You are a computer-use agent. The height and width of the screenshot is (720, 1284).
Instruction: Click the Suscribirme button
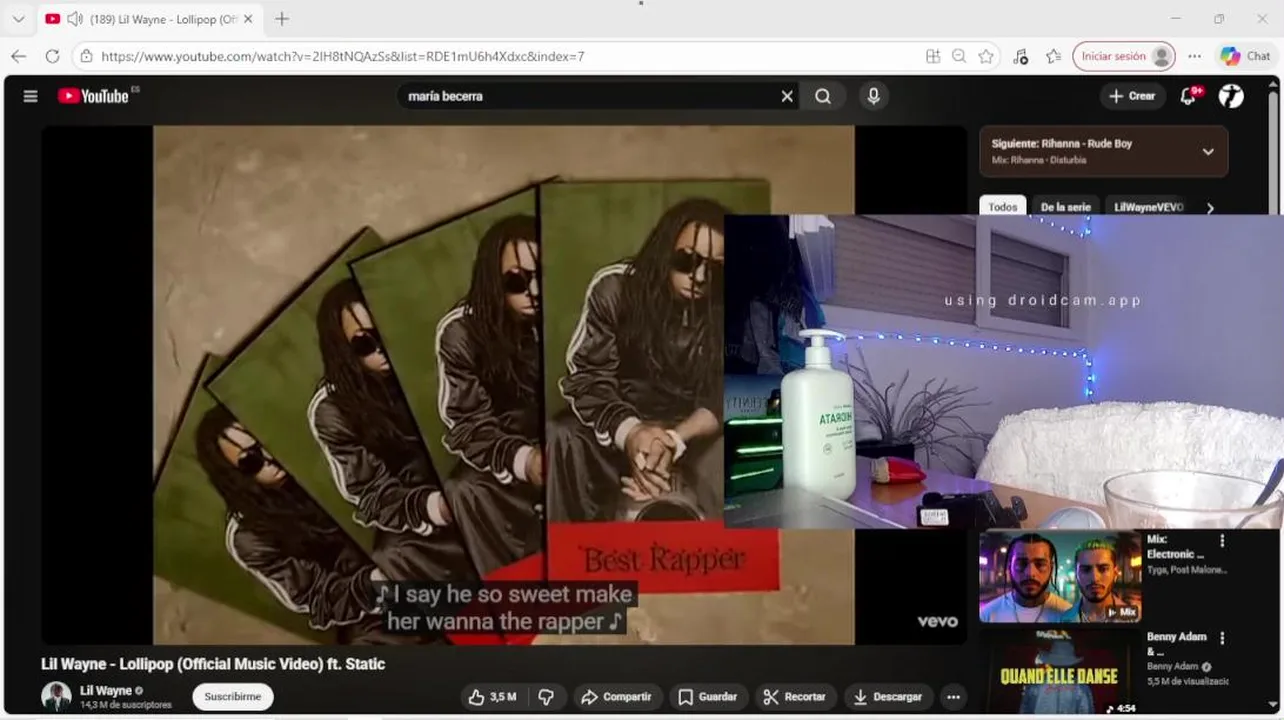pos(233,697)
